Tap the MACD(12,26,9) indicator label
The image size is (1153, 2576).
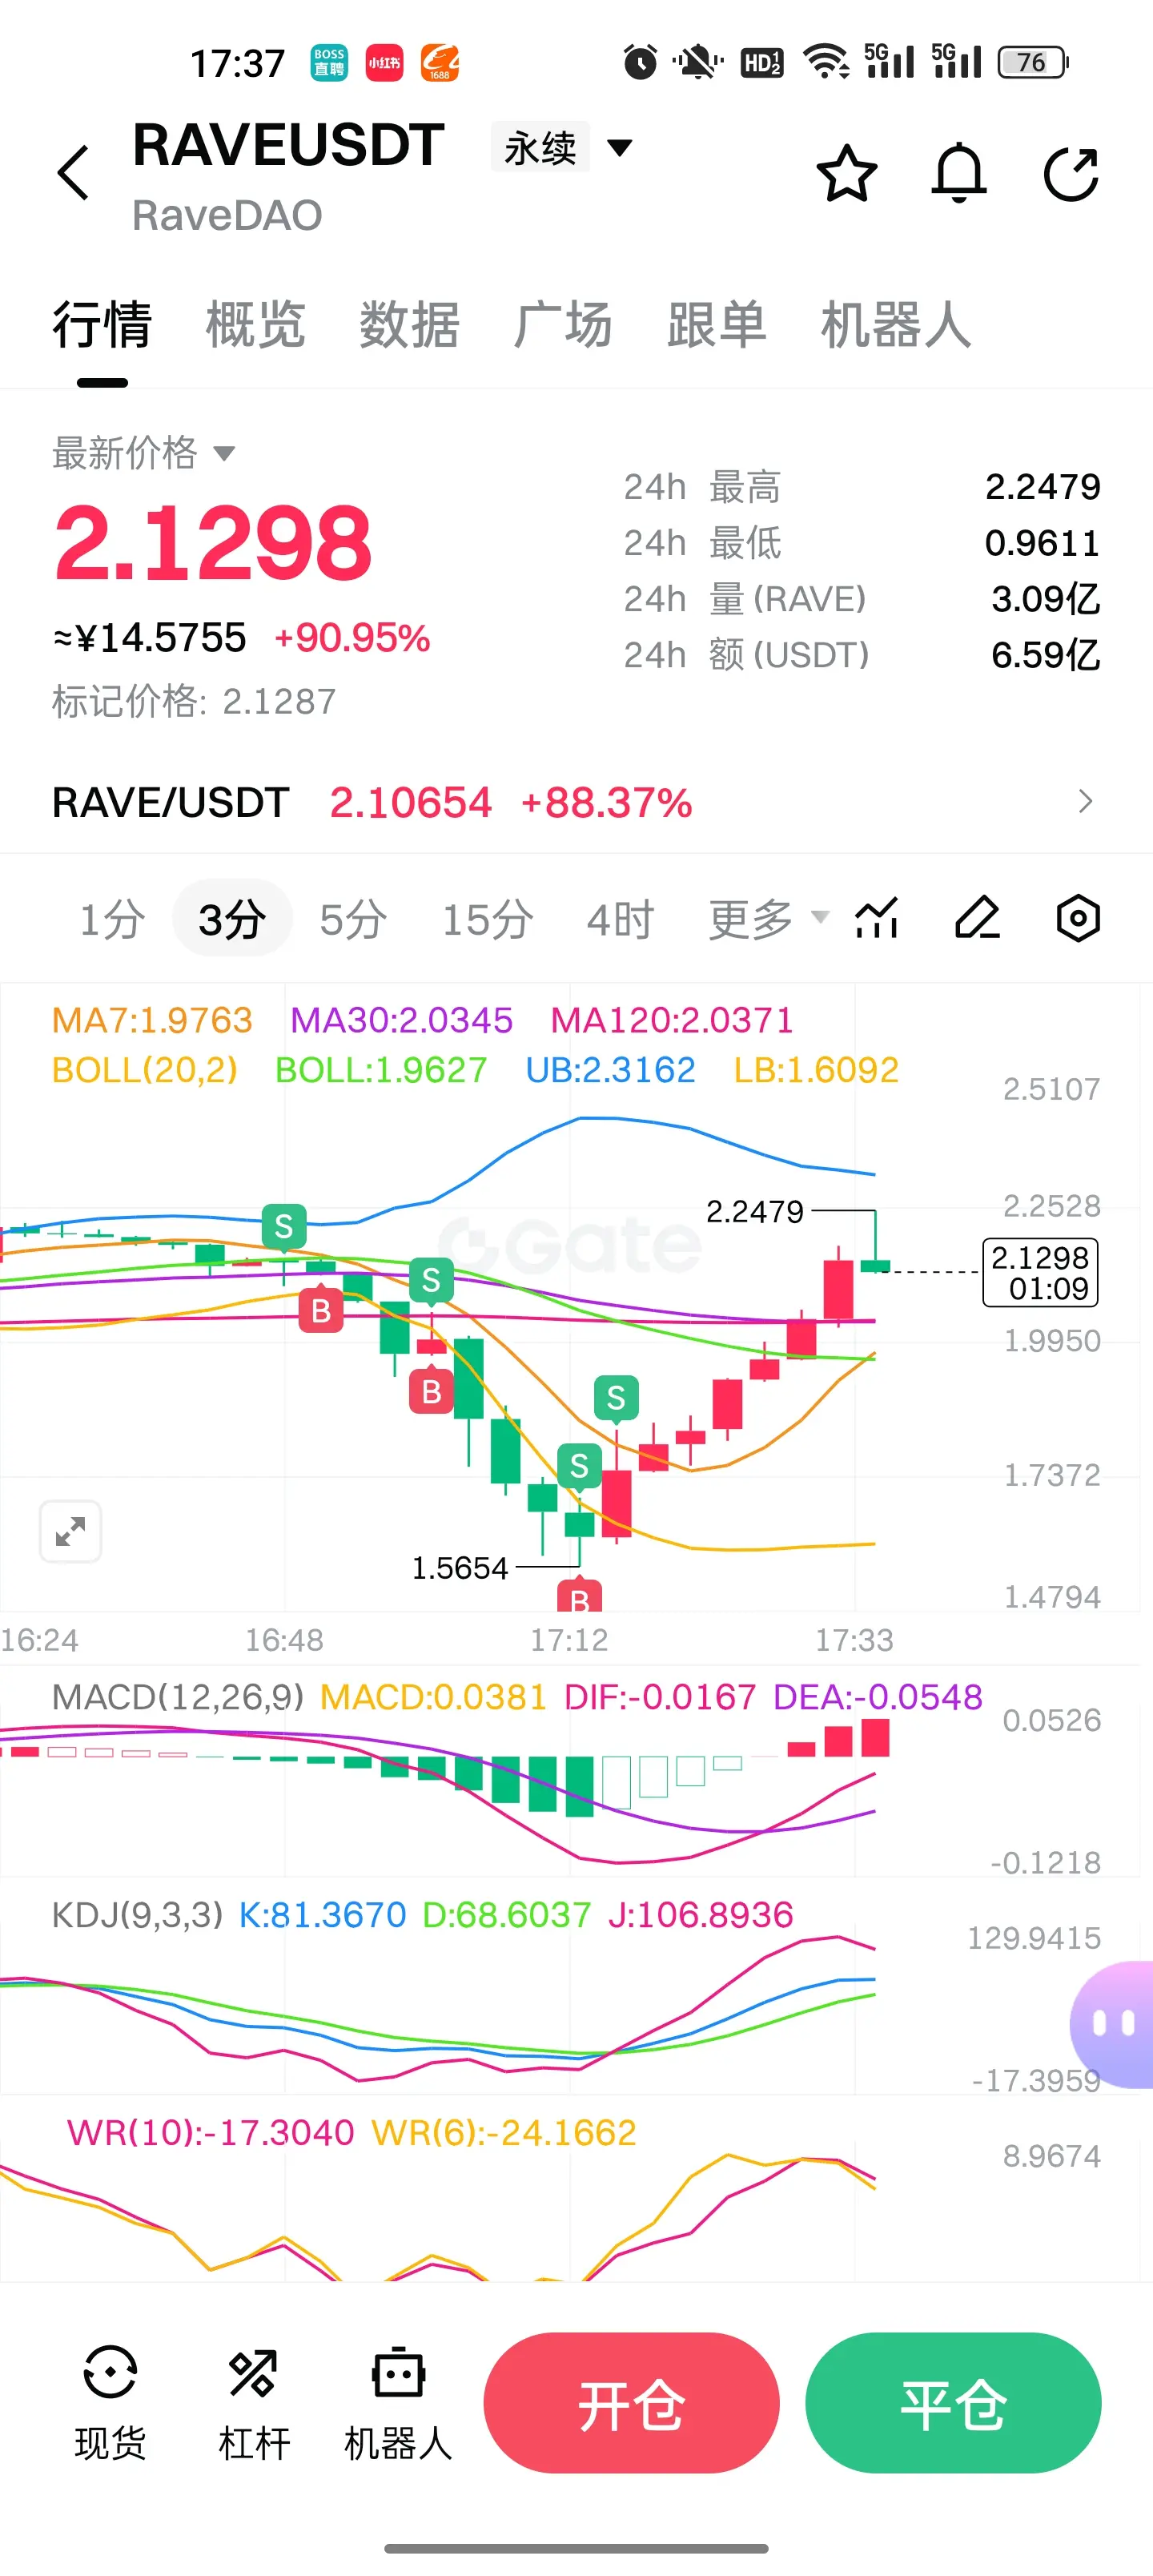click(178, 1697)
